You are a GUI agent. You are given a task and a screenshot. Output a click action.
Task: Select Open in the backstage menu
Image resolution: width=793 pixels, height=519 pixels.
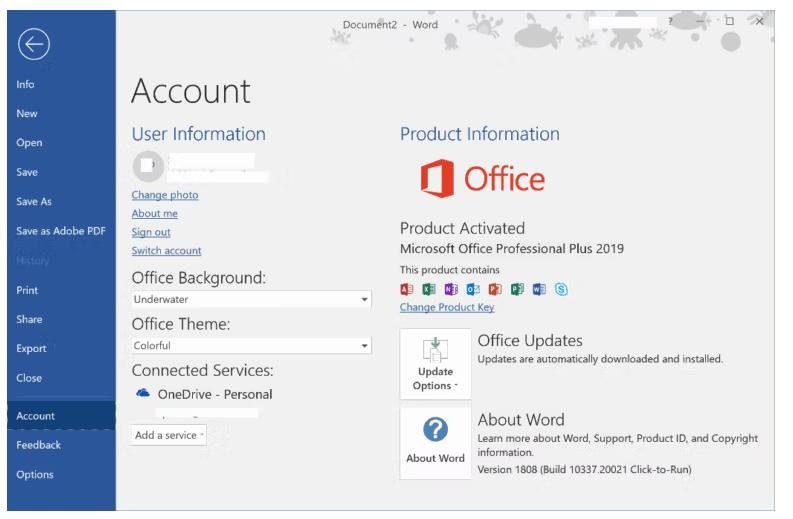tap(29, 143)
